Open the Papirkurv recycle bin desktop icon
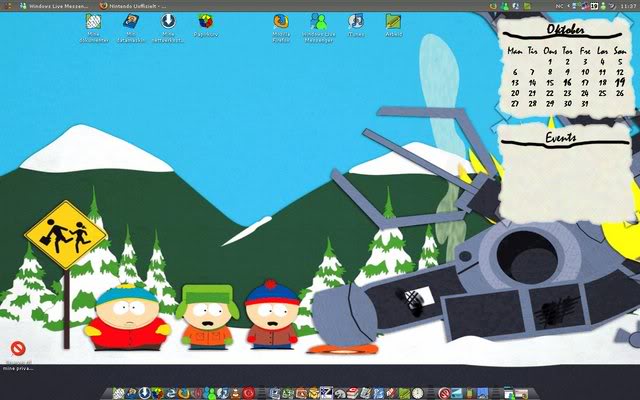This screenshot has width=640, height=400. coord(206,25)
